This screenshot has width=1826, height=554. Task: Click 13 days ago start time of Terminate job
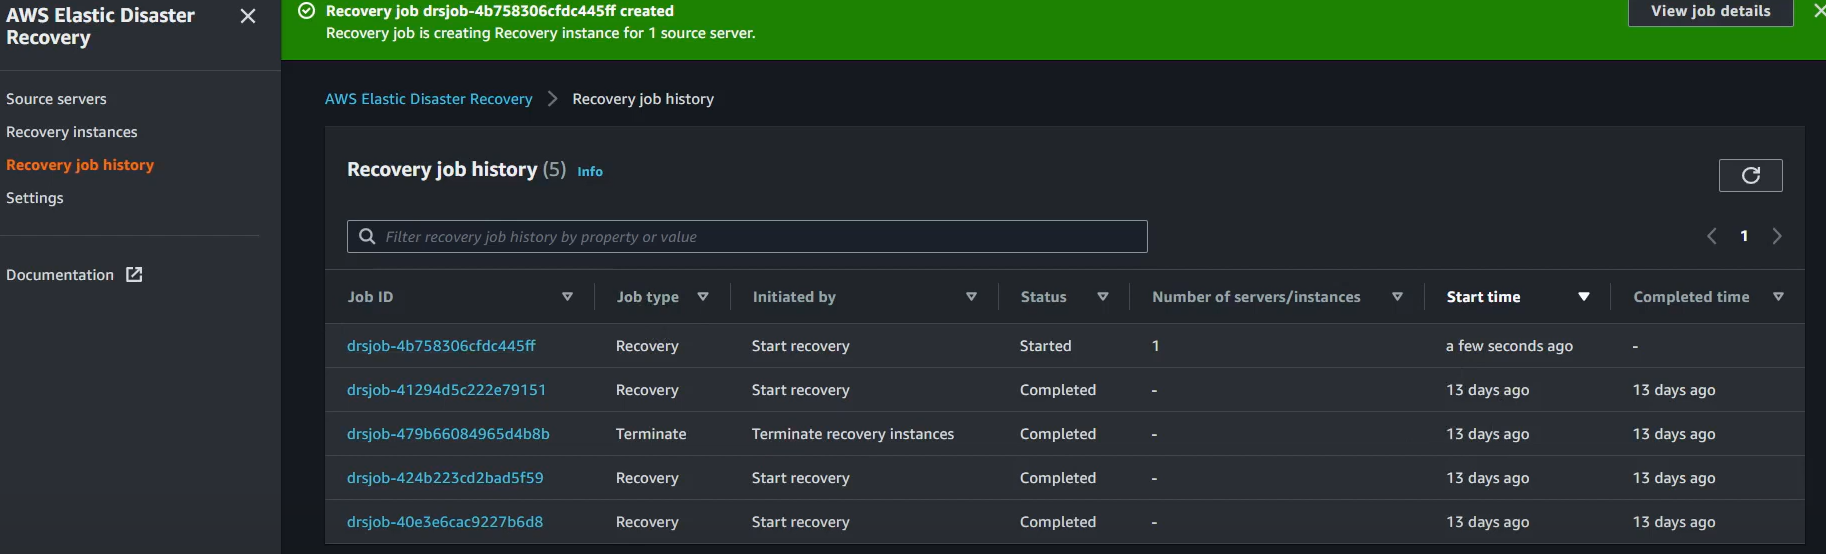tap(1487, 433)
